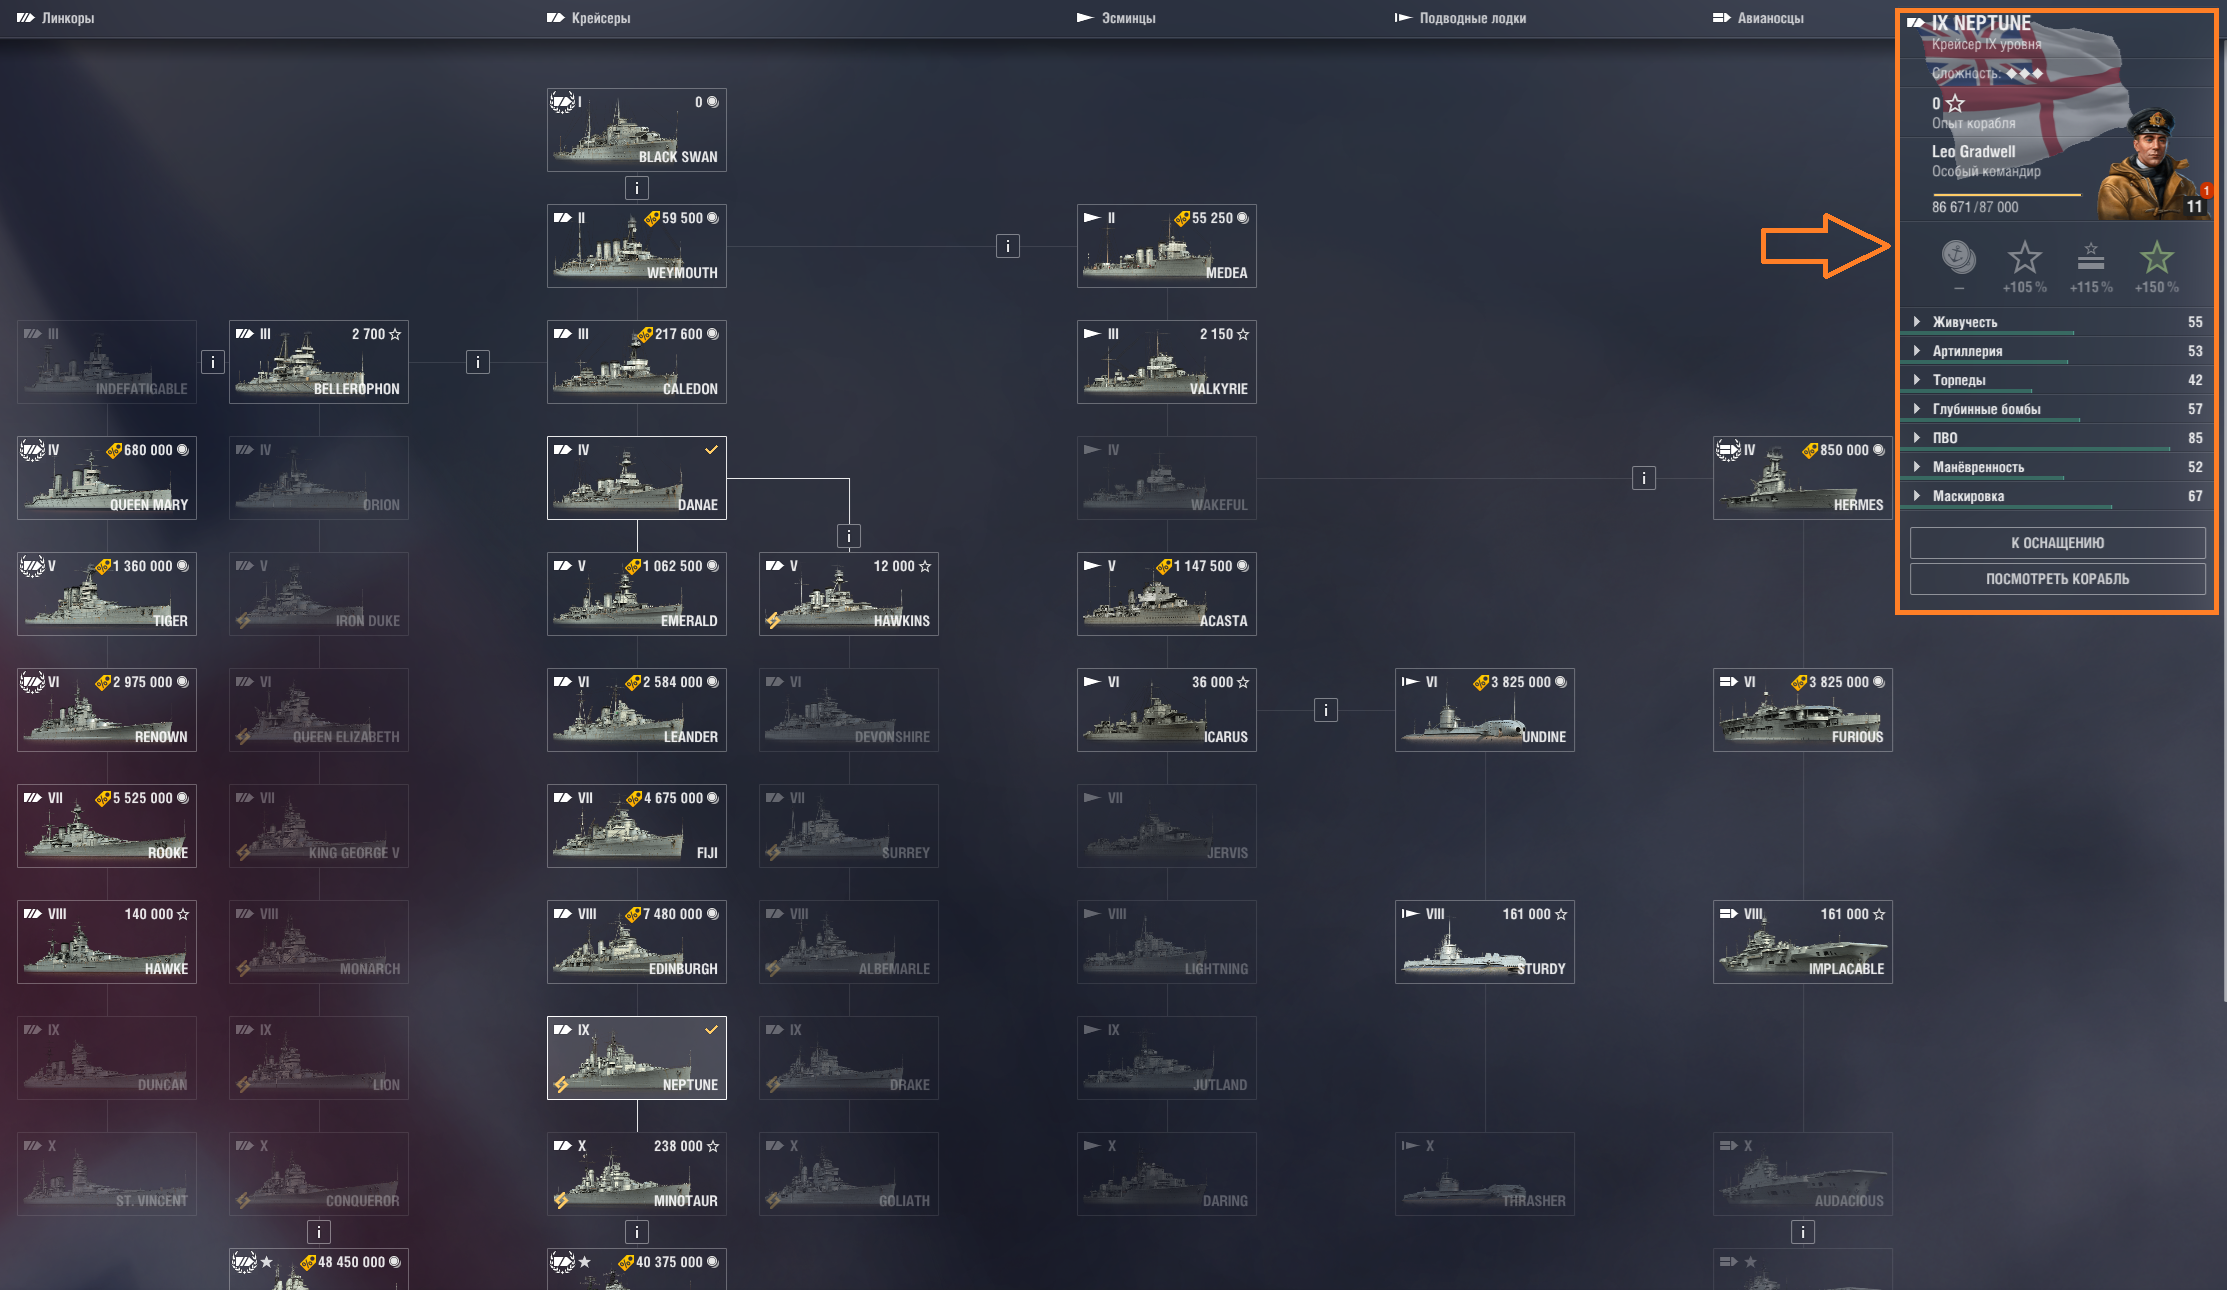Click the credits bonus coin icon
Image resolution: width=2227 pixels, height=1290 pixels.
(1958, 258)
